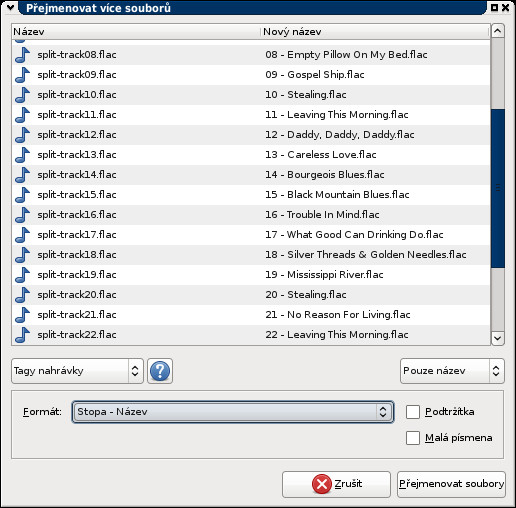Enable the Podtržítka checkbox

413,412
